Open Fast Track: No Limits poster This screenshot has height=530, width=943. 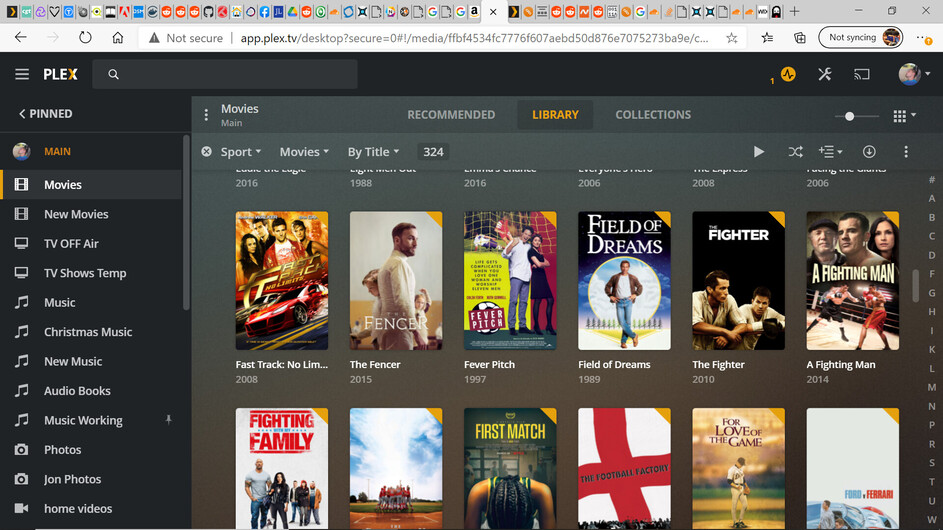click(x=281, y=280)
